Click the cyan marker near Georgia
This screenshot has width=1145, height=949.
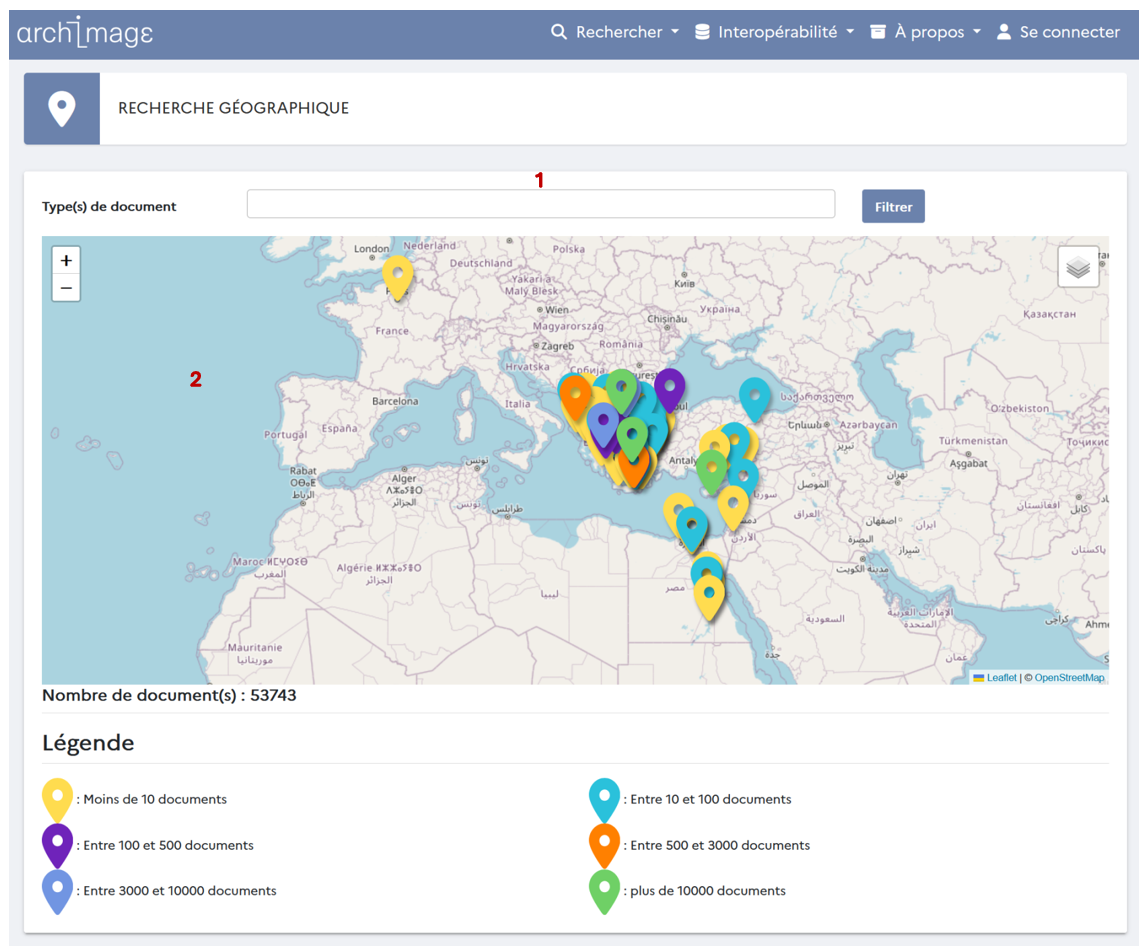[755, 397]
